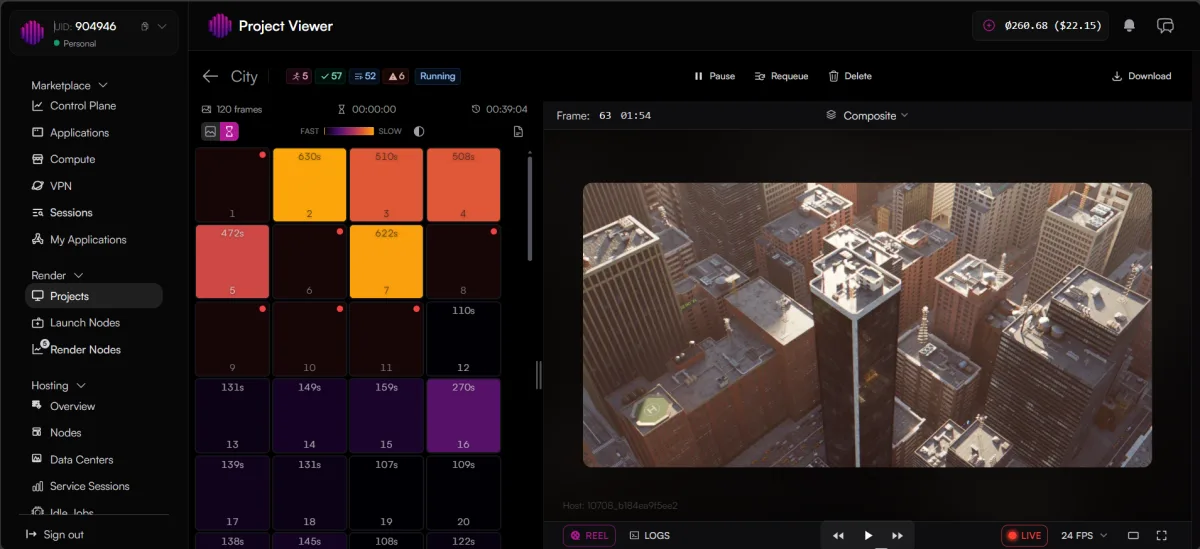Image resolution: width=1200 pixels, height=549 pixels.
Task: Play the frame sequence
Action: [x=868, y=536]
